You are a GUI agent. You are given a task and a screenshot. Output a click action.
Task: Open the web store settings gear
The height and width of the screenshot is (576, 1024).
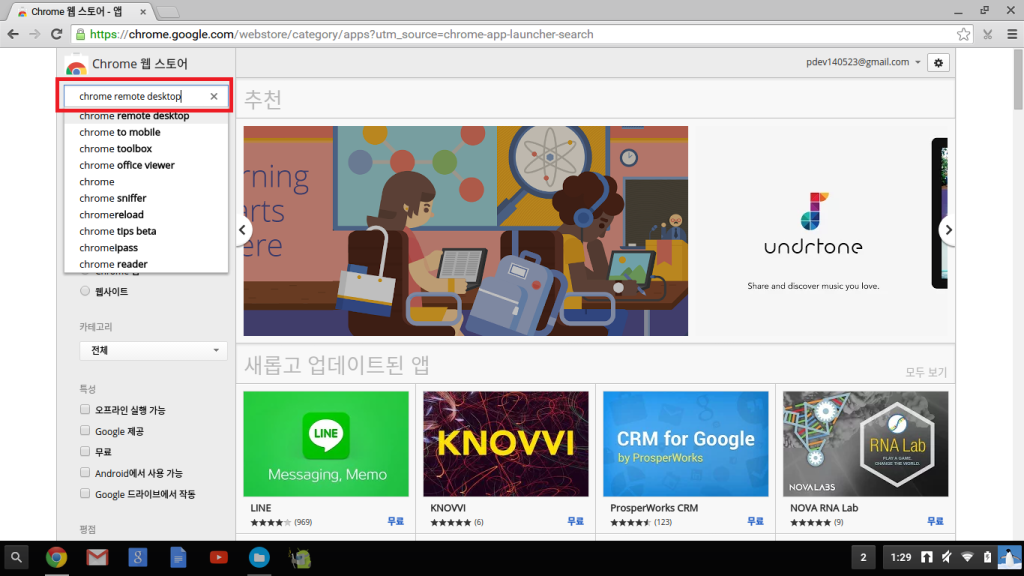(x=938, y=63)
